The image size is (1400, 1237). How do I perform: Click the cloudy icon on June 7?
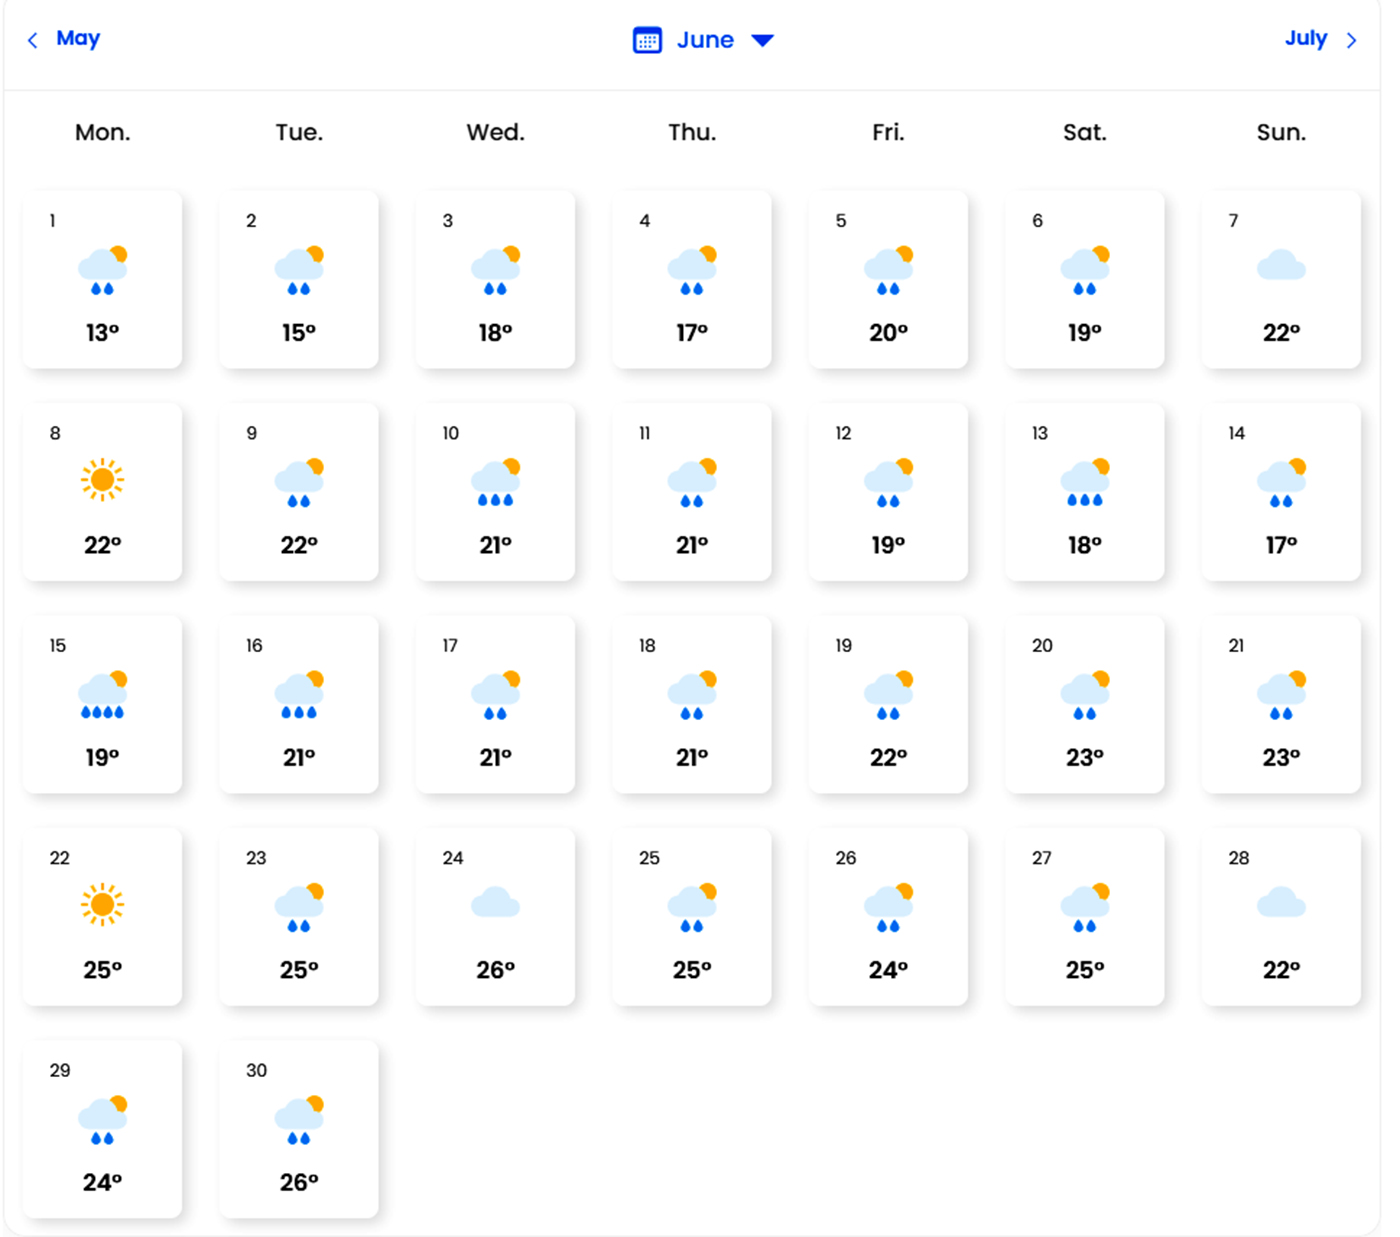[1281, 266]
